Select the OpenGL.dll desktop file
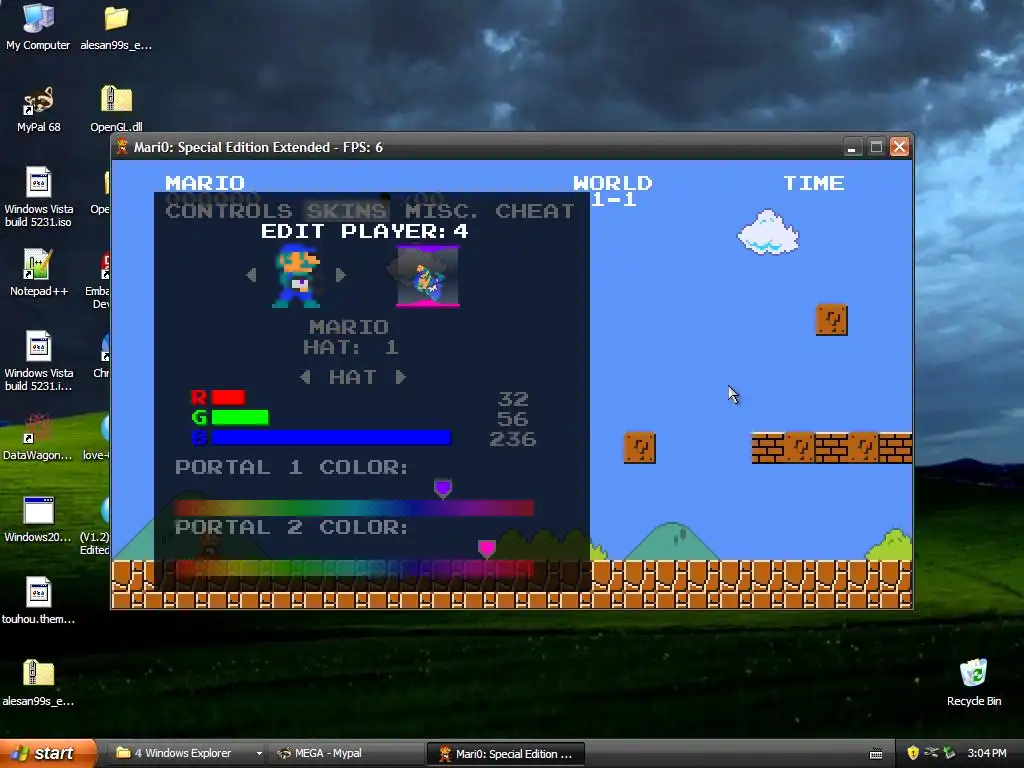This screenshot has width=1024, height=768. (116, 109)
